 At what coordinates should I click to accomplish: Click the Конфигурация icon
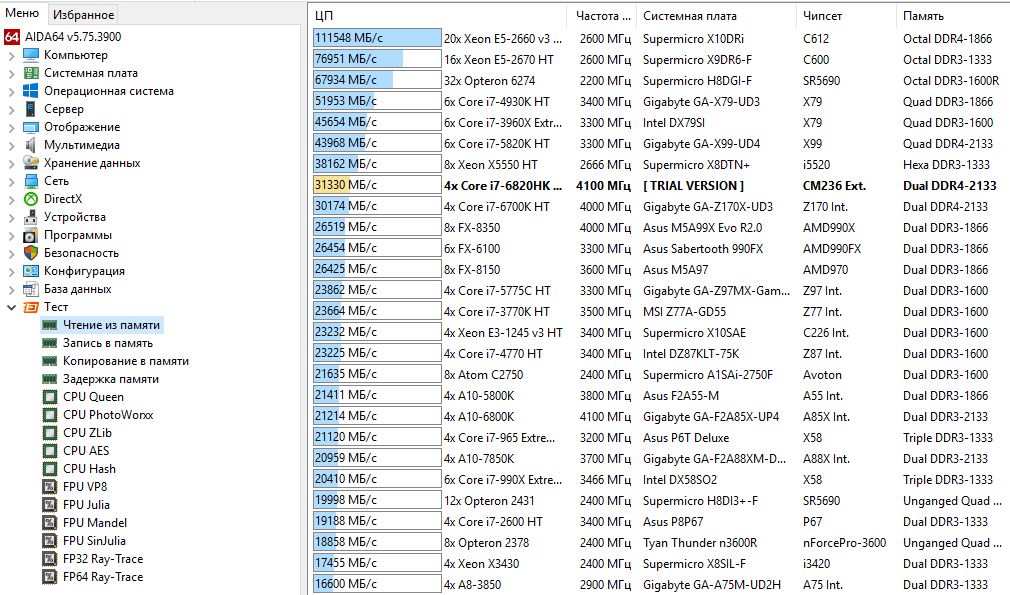31,271
